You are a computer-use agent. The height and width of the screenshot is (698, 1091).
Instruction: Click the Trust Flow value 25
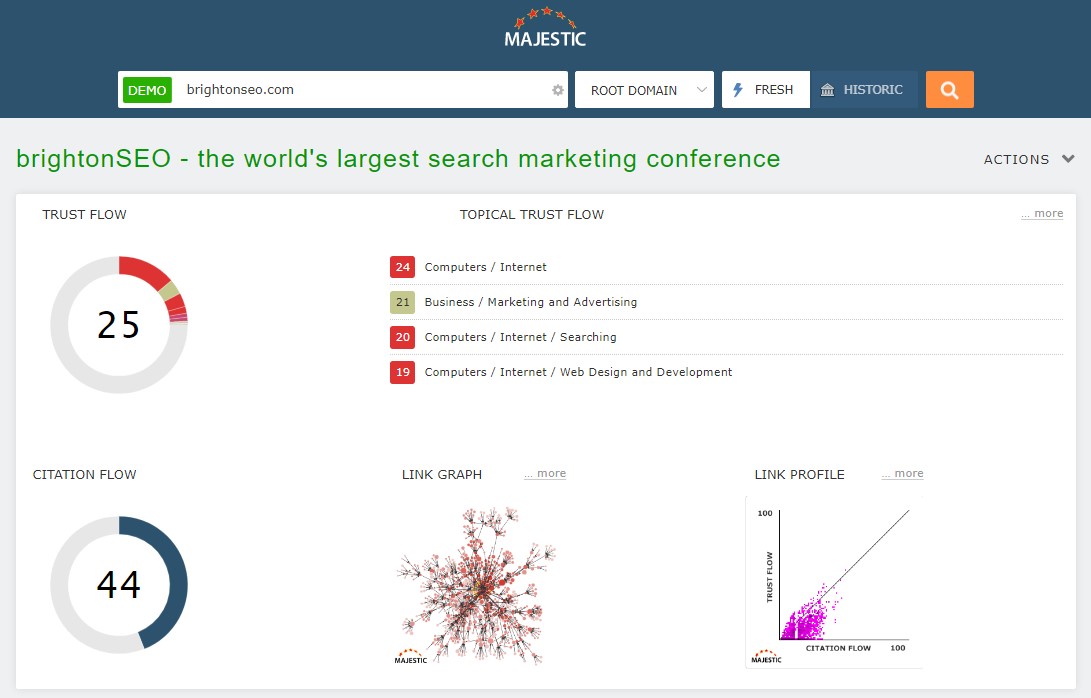(x=118, y=325)
